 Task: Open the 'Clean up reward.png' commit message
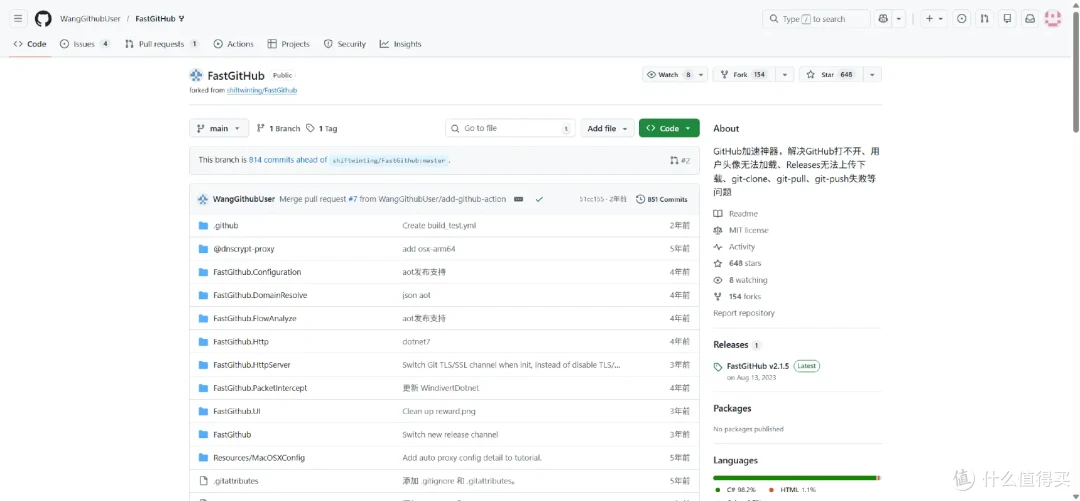click(x=439, y=411)
